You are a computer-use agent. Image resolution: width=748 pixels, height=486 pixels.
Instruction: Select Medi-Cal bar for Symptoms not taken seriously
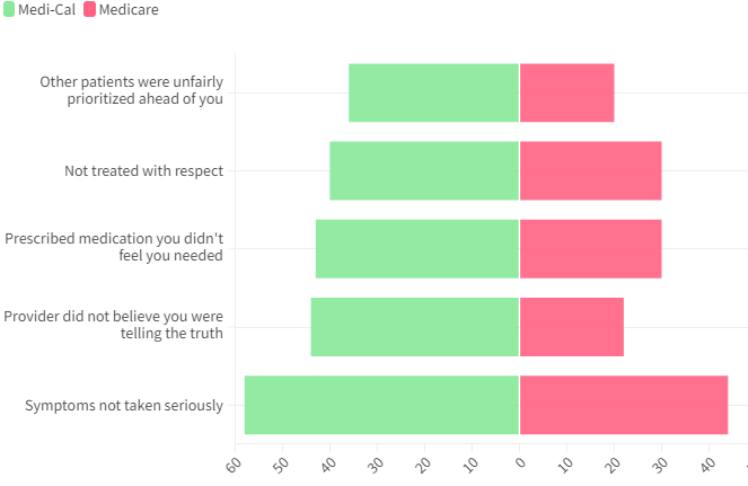click(x=381, y=405)
